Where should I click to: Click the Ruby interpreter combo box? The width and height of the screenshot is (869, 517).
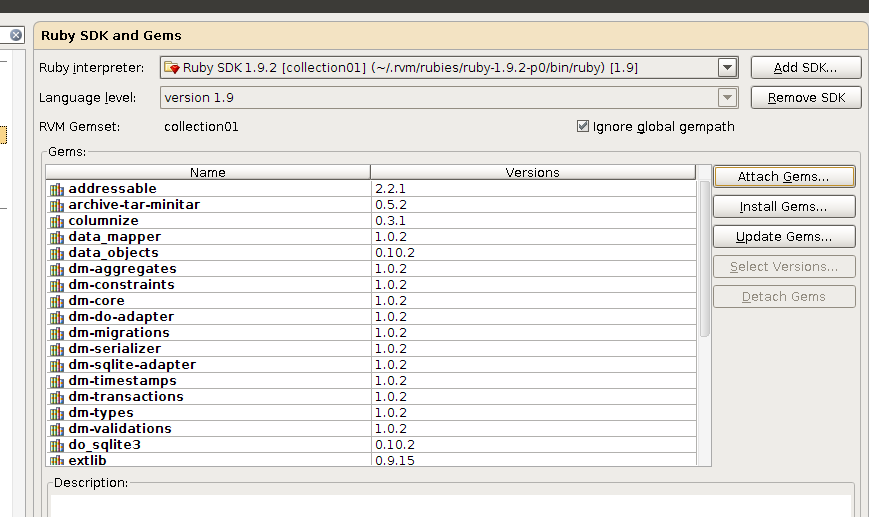(x=449, y=68)
